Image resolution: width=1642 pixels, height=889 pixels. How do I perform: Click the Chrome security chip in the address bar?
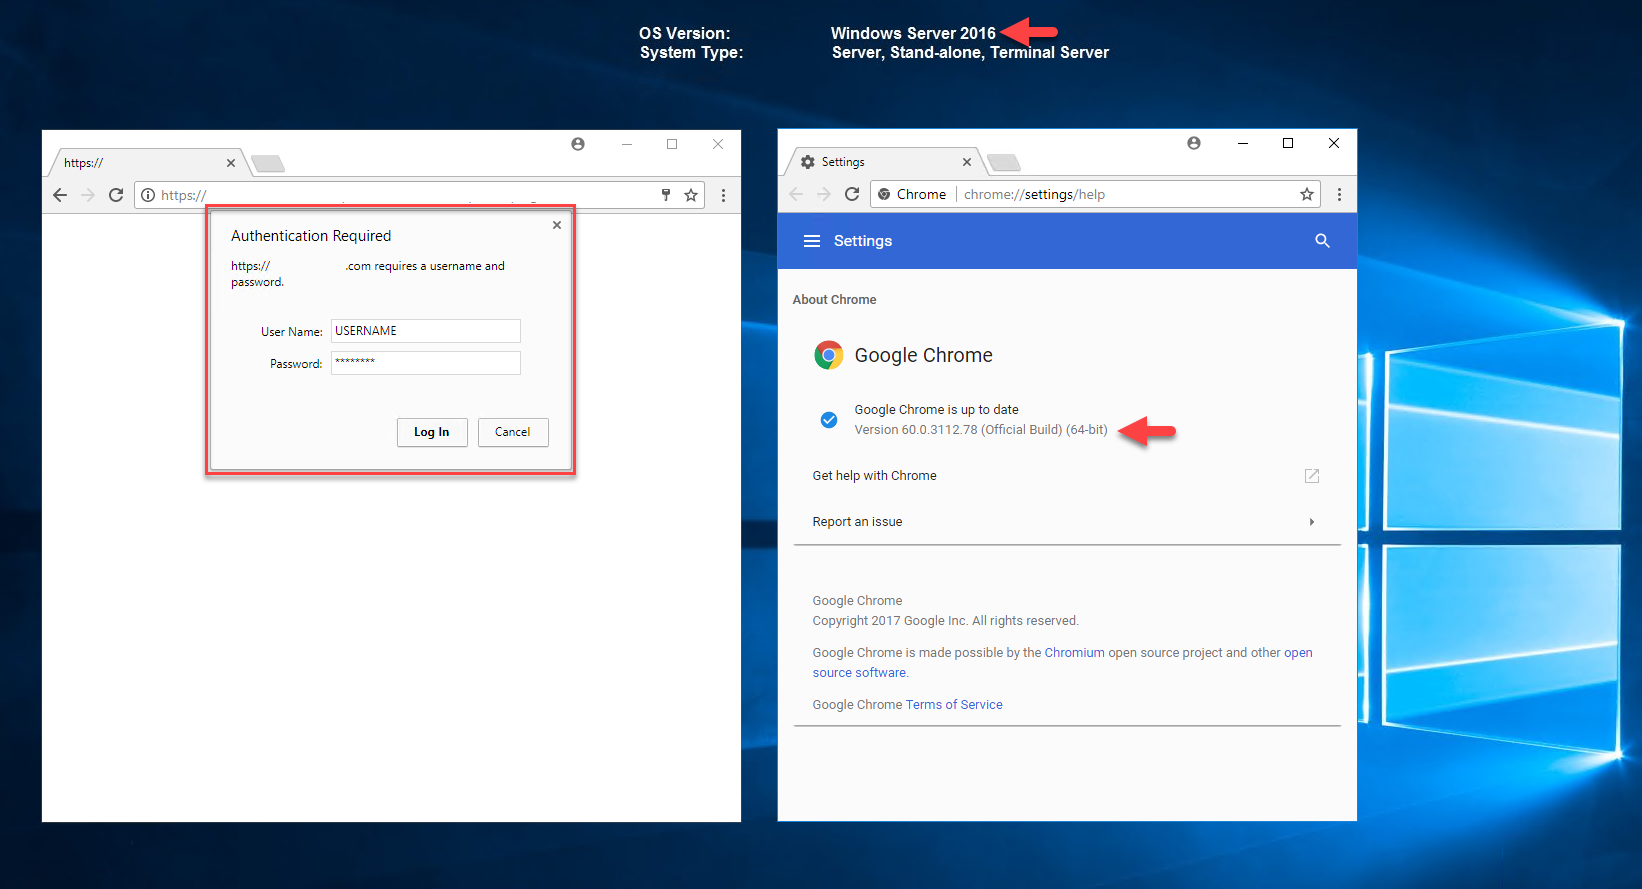[912, 194]
